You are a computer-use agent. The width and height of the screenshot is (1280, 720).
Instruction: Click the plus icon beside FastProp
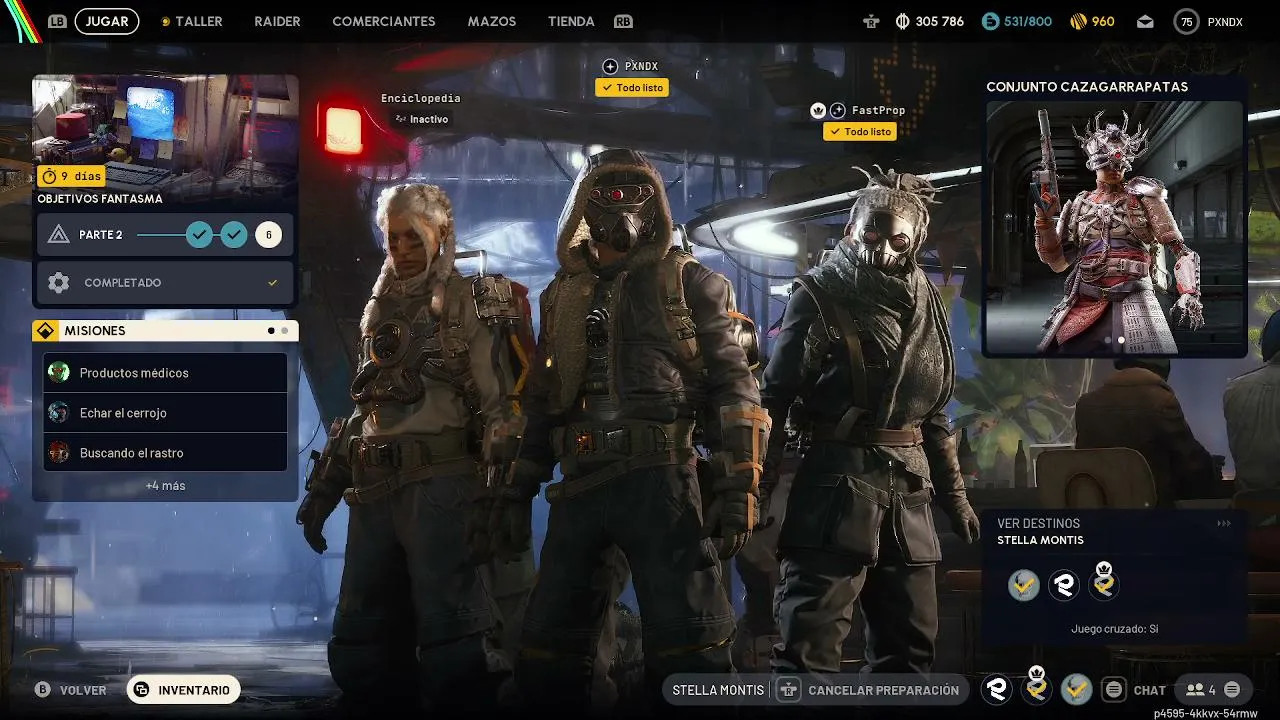coord(838,110)
